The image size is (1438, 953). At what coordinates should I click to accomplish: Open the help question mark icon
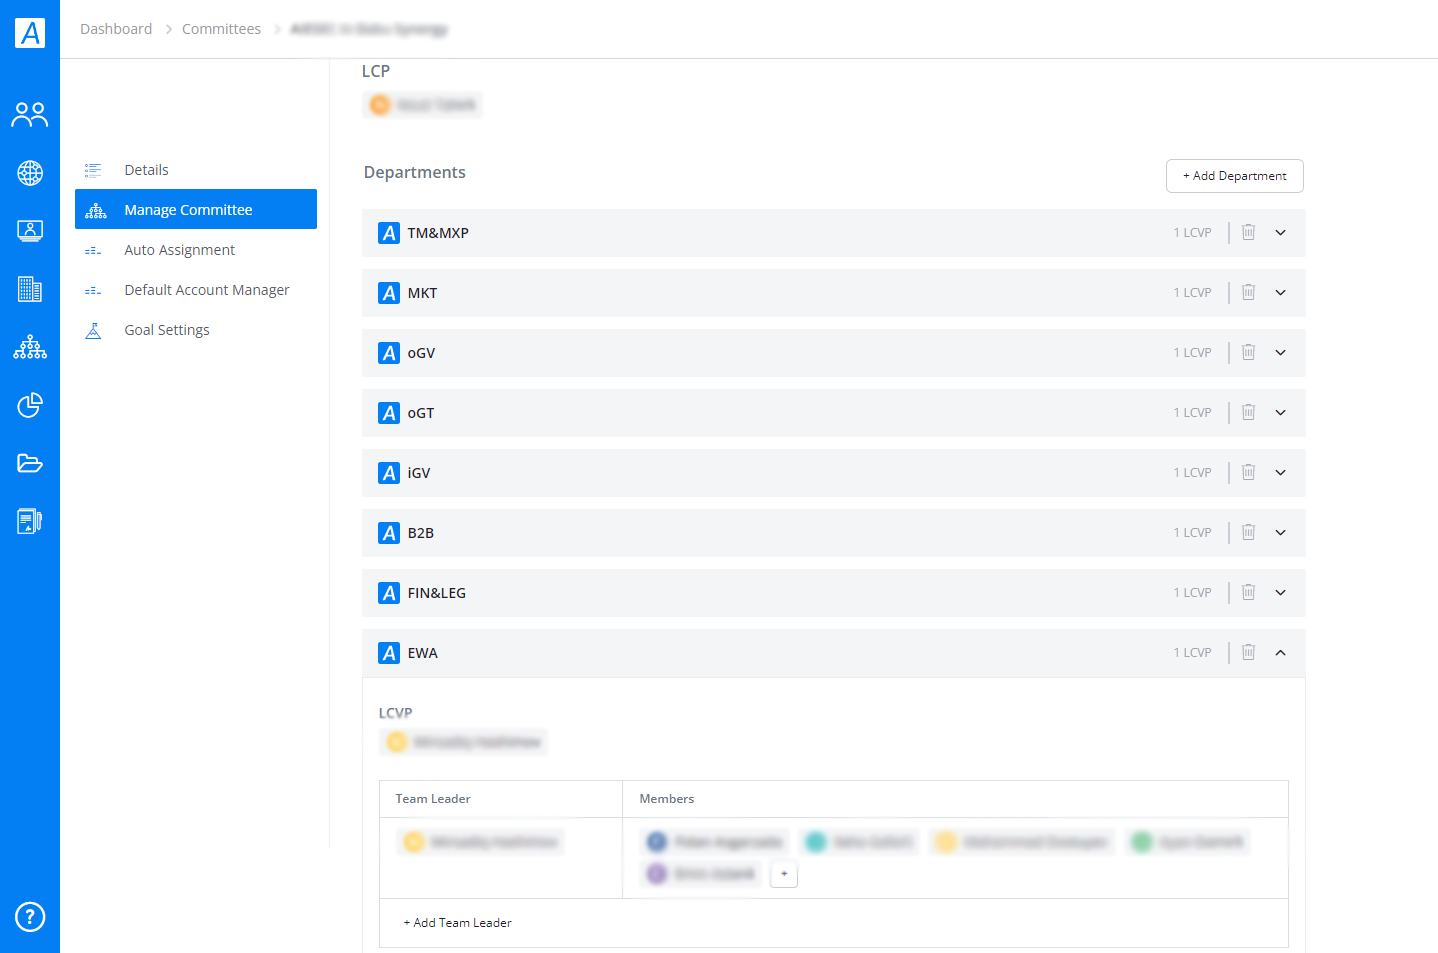[30, 916]
